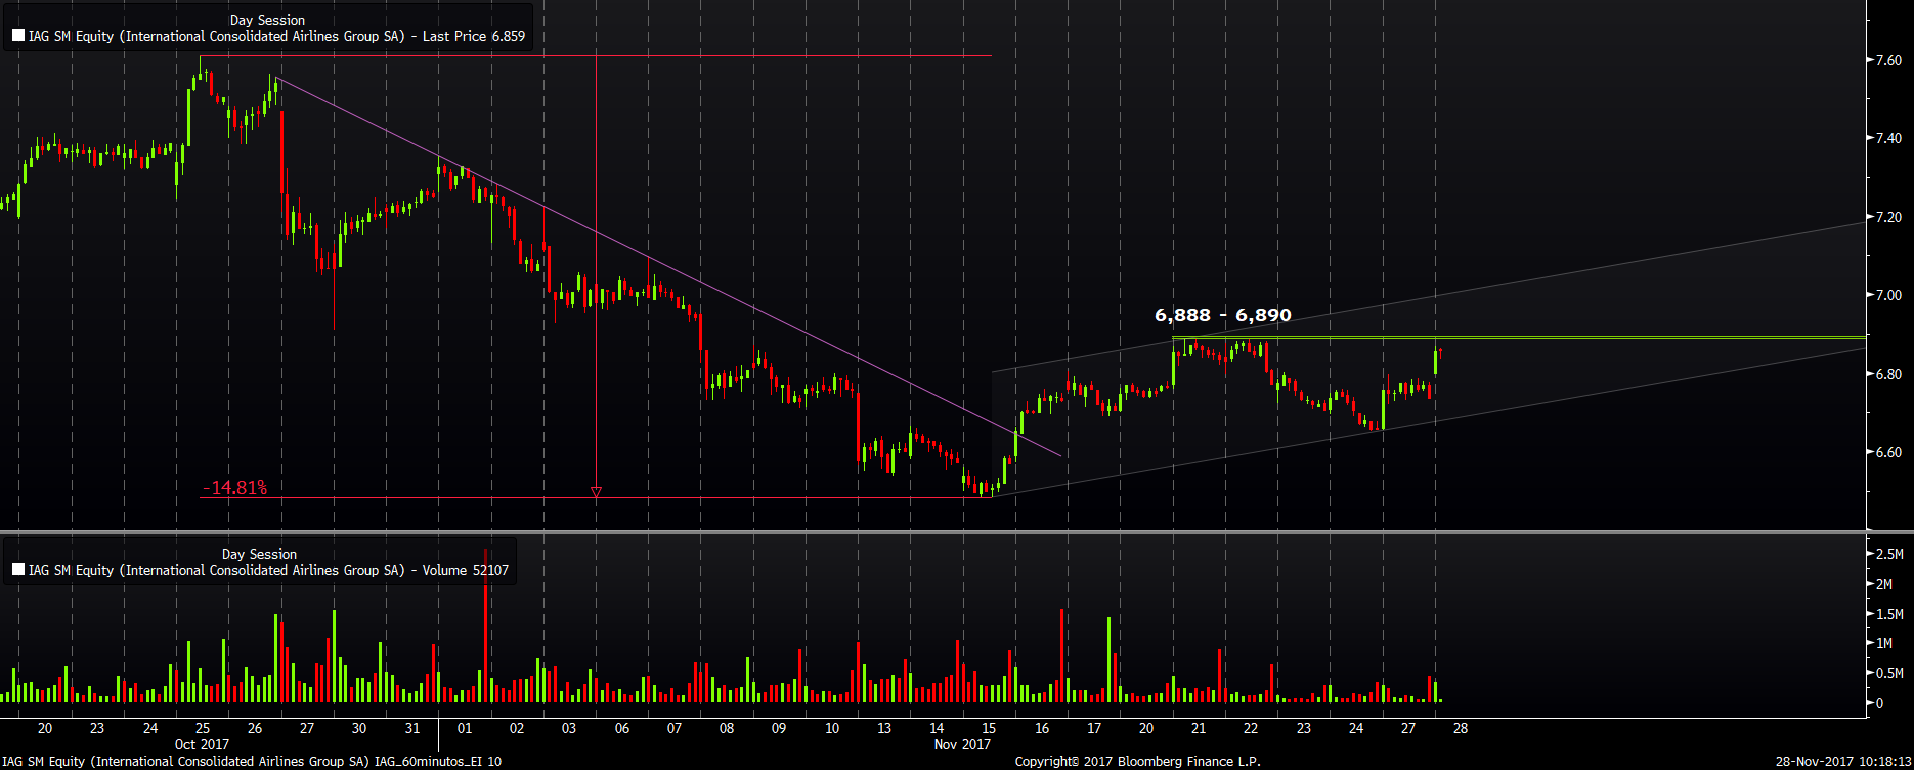The width and height of the screenshot is (1914, 770).
Task: Click the IAG_60minutos_EI chart name in footer
Action: pyautogui.click(x=430, y=762)
